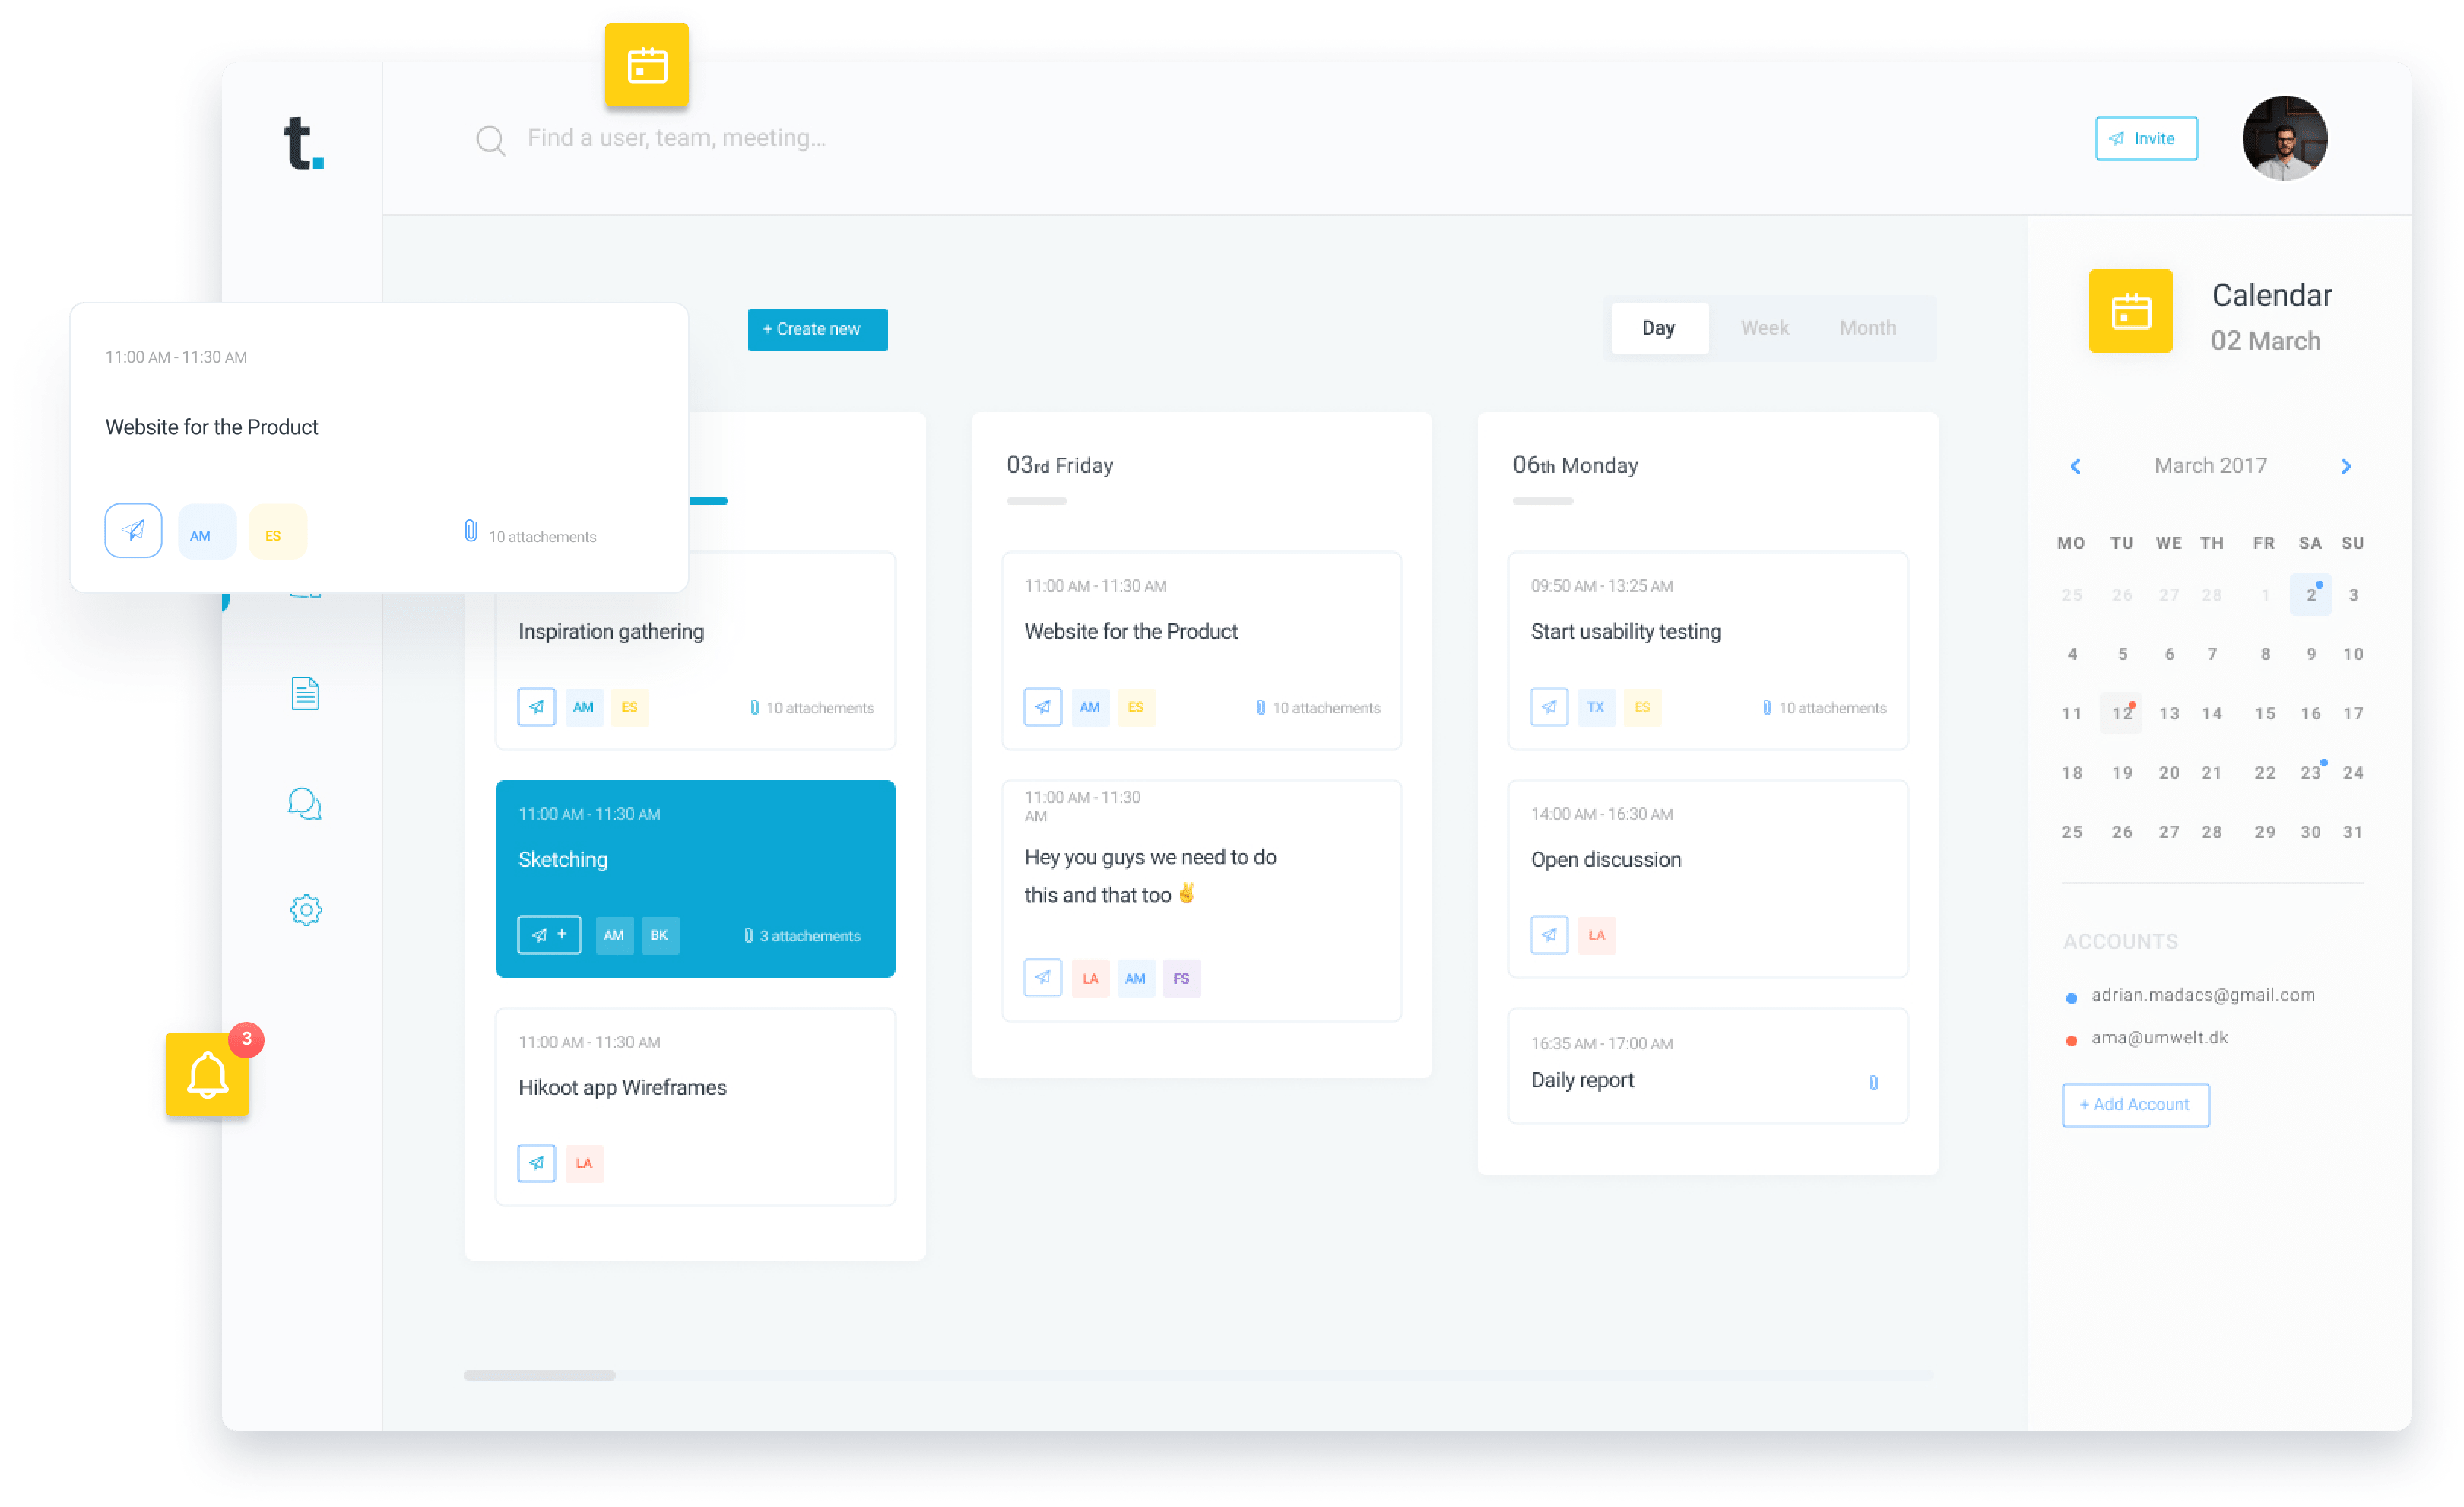Click the search magnifier icon

[x=490, y=140]
